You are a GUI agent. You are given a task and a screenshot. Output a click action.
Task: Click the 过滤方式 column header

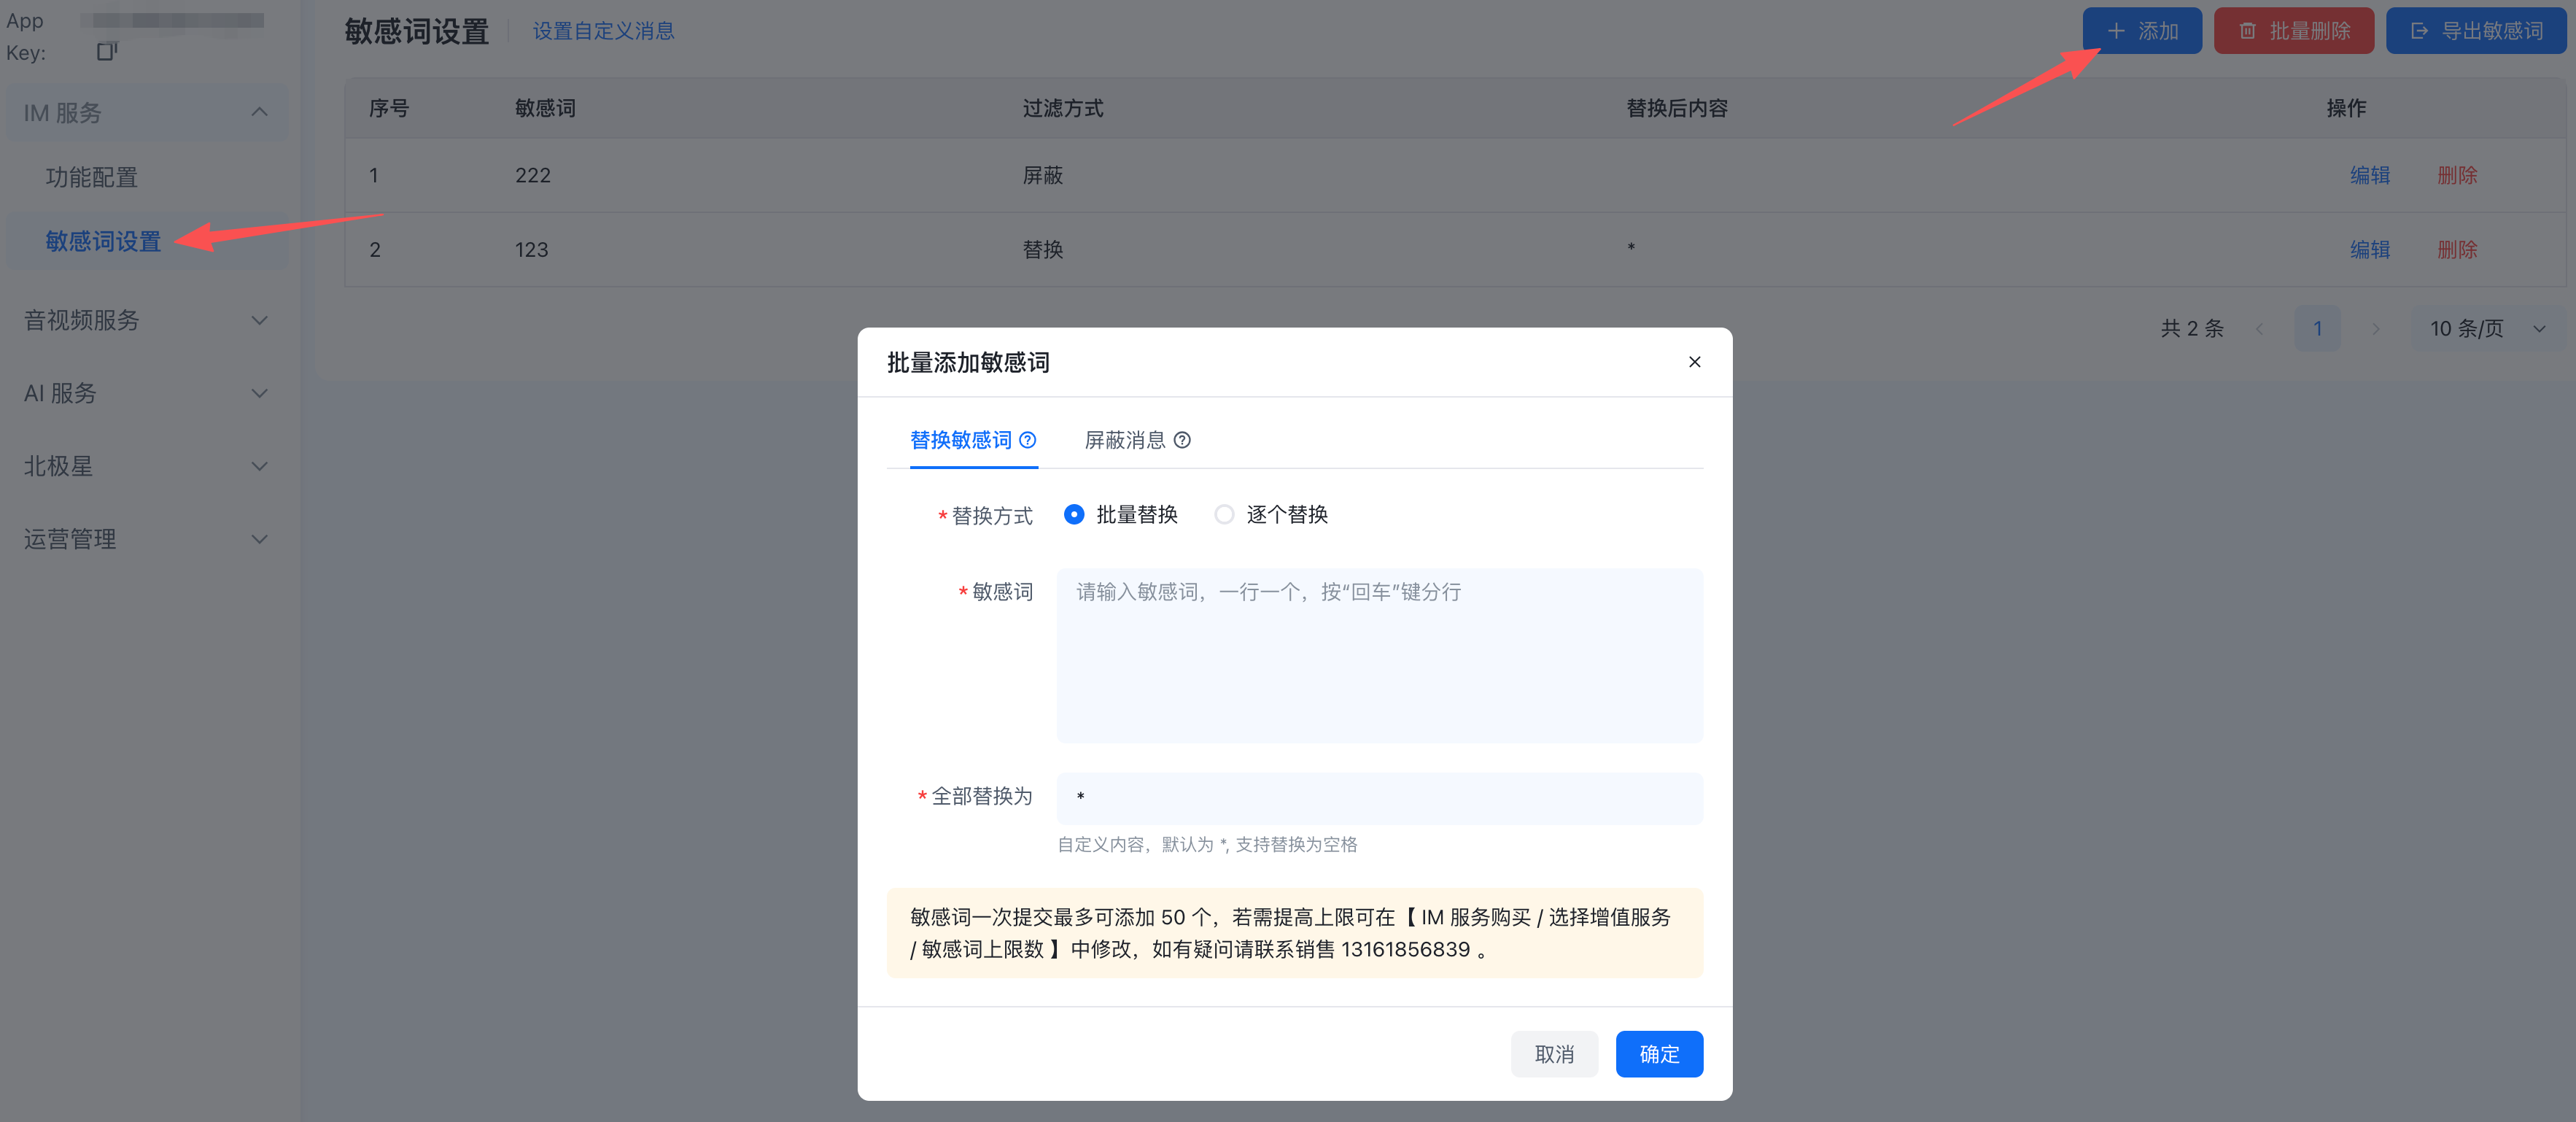(x=1062, y=108)
